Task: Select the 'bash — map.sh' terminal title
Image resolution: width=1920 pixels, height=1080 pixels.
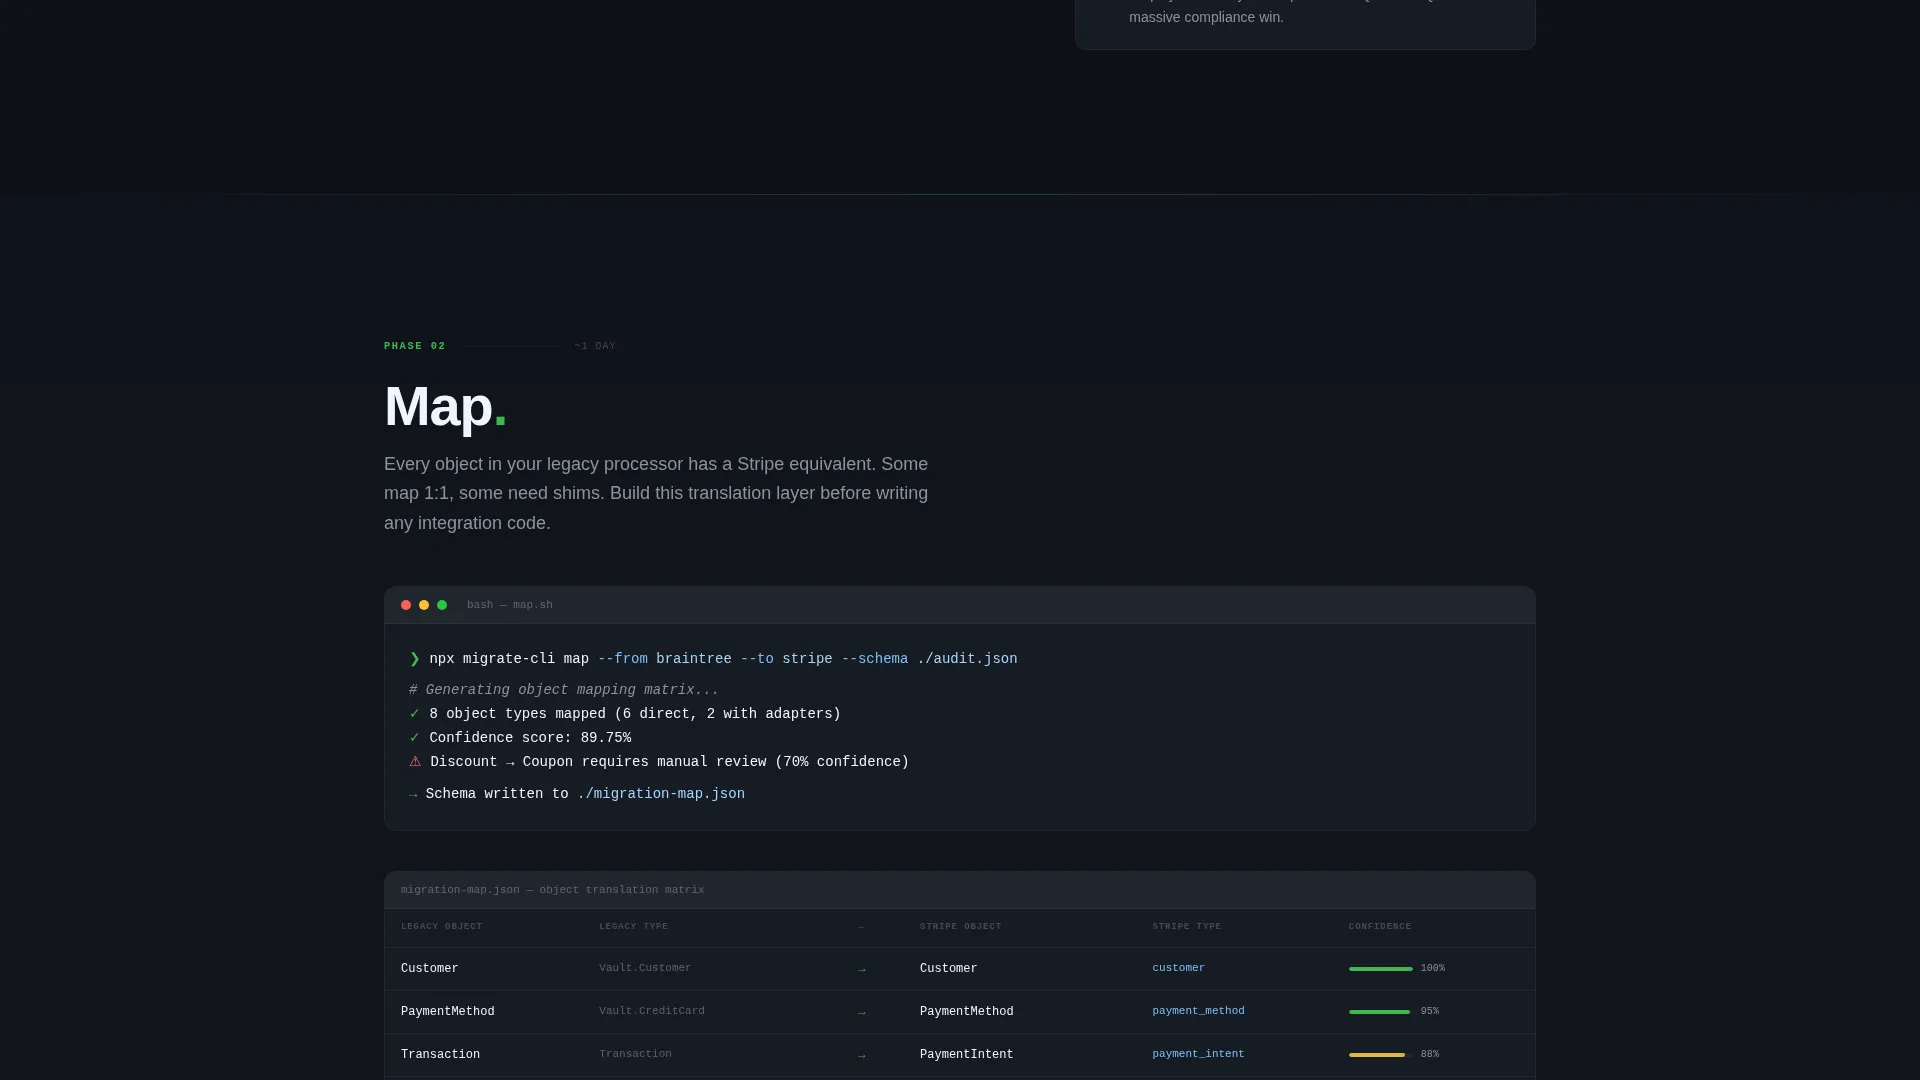Action: click(509, 605)
